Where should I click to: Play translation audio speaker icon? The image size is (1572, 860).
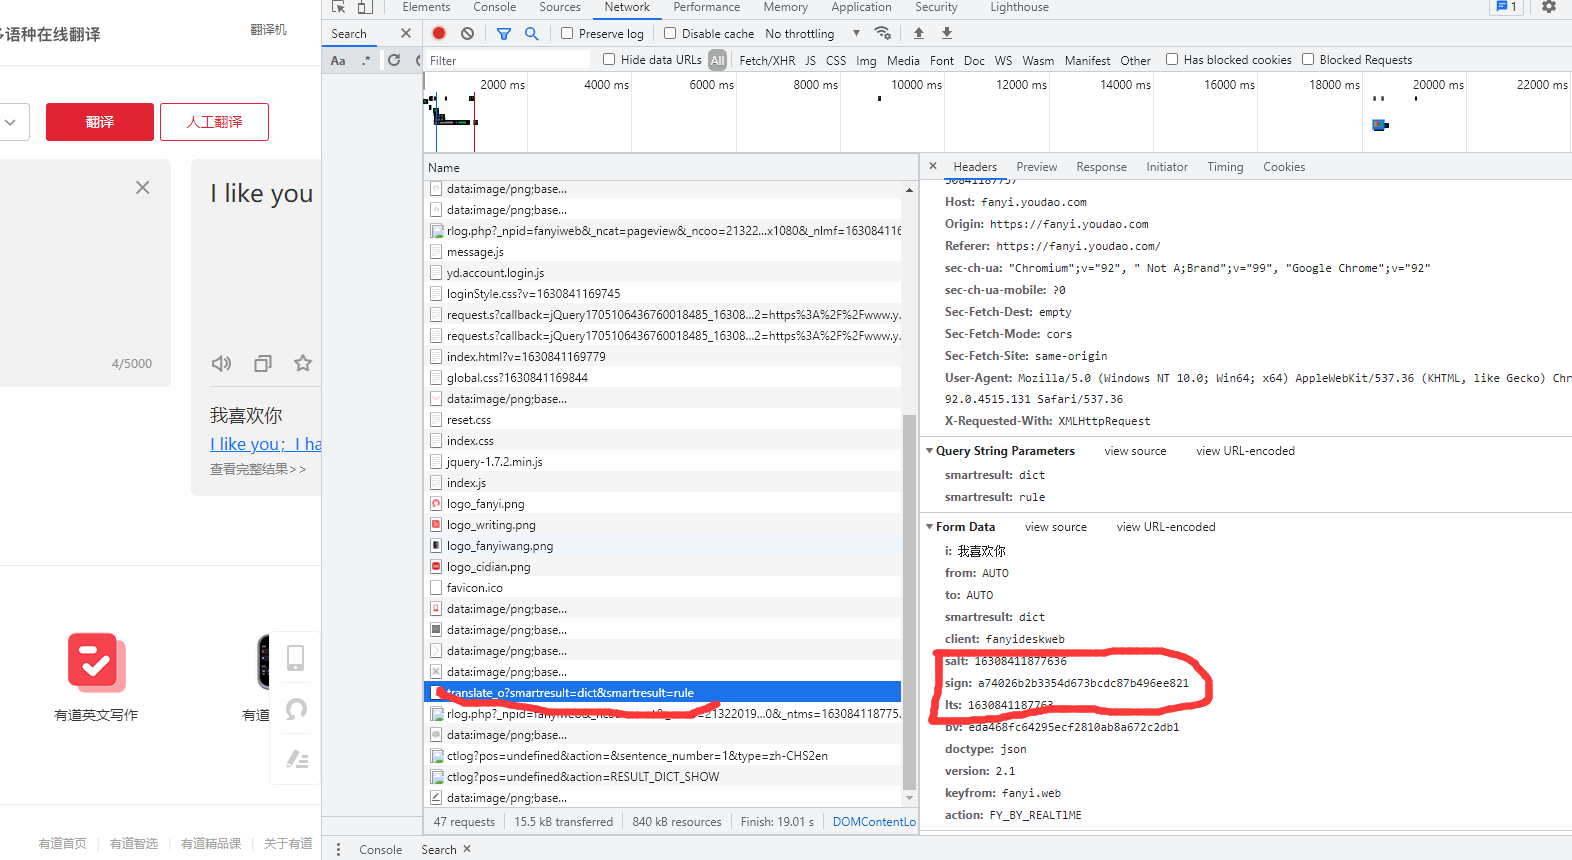(x=221, y=363)
